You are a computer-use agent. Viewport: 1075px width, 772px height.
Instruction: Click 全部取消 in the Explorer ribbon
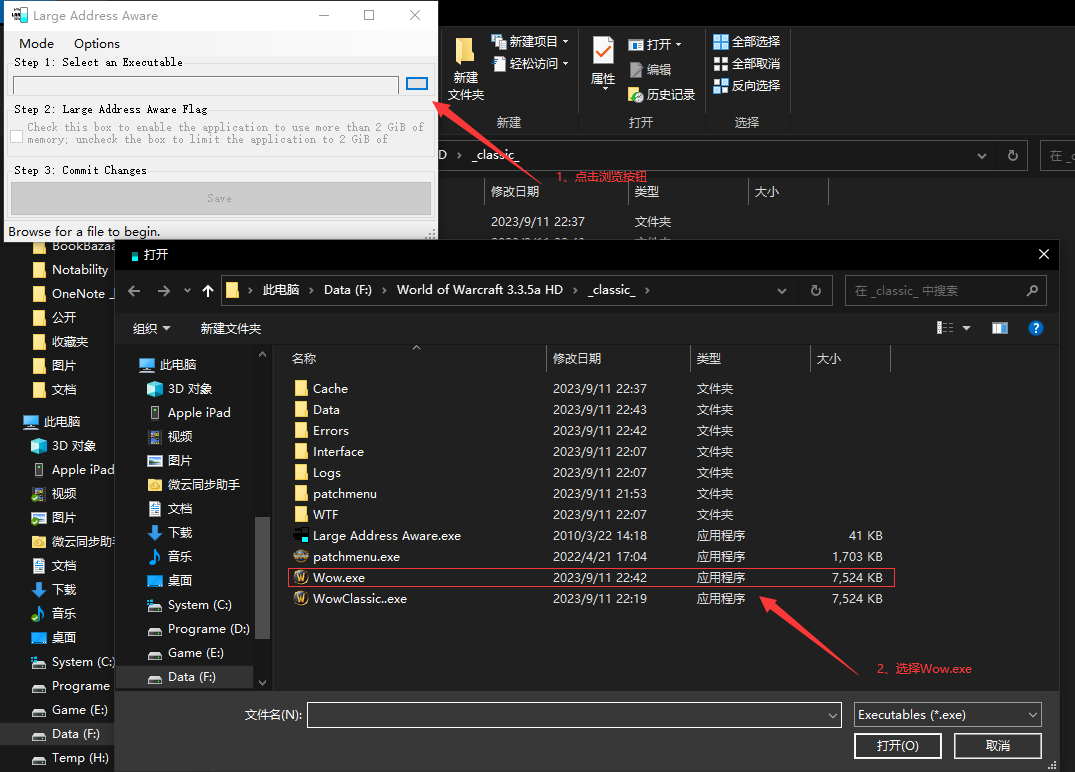(747, 64)
